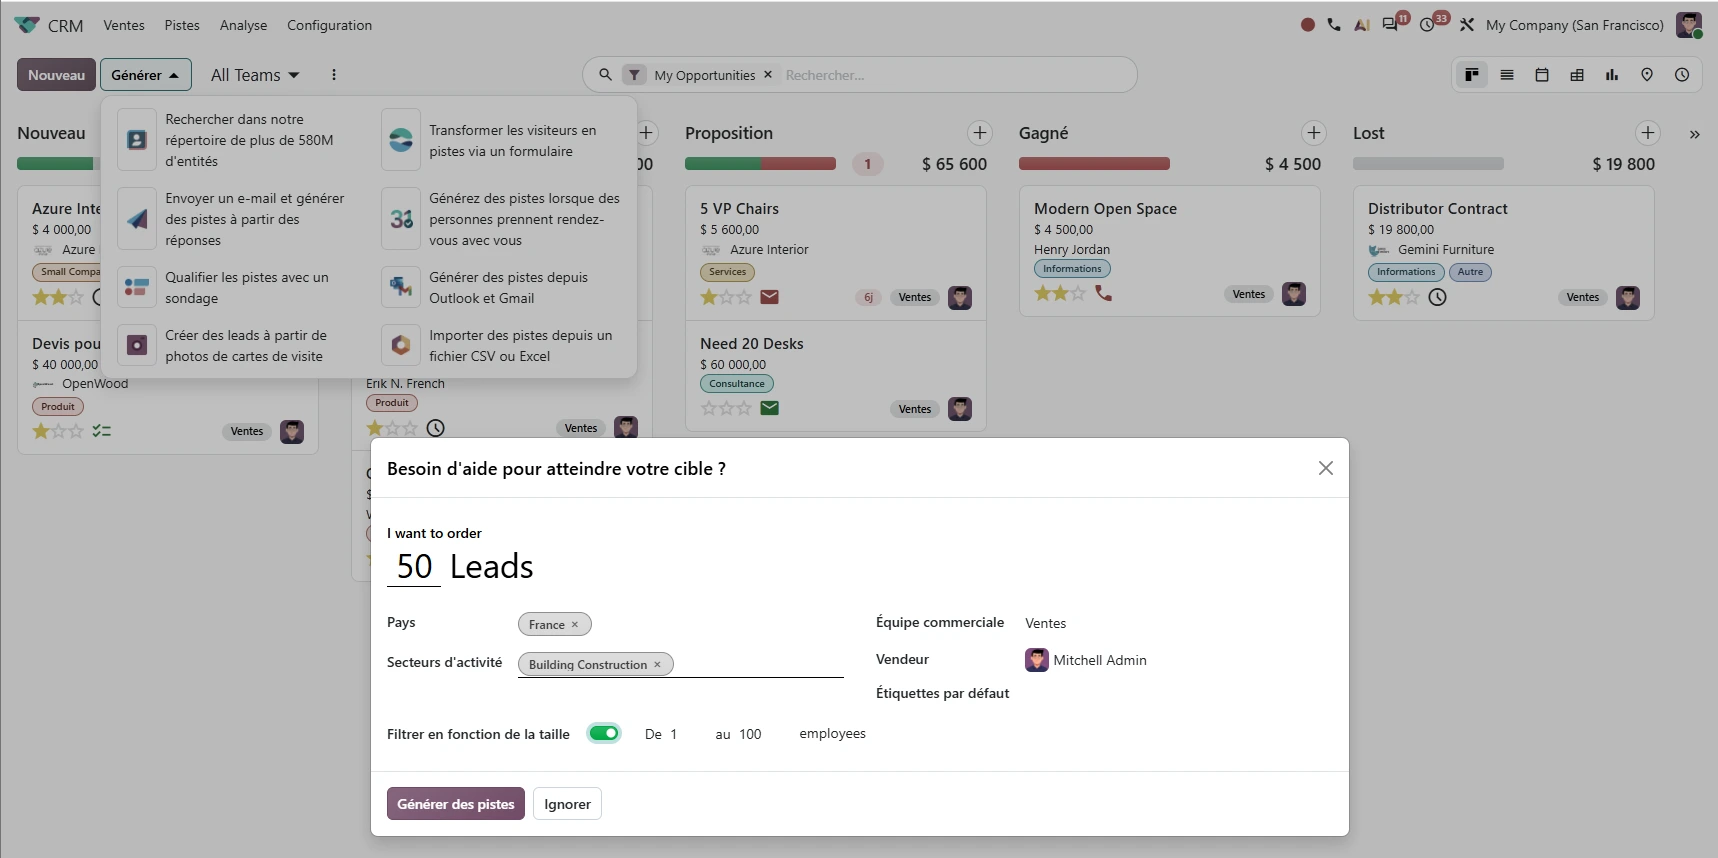The height and width of the screenshot is (858, 1718).
Task: Toggle the Filtrer en fonction de la taille switch
Action: (x=604, y=733)
